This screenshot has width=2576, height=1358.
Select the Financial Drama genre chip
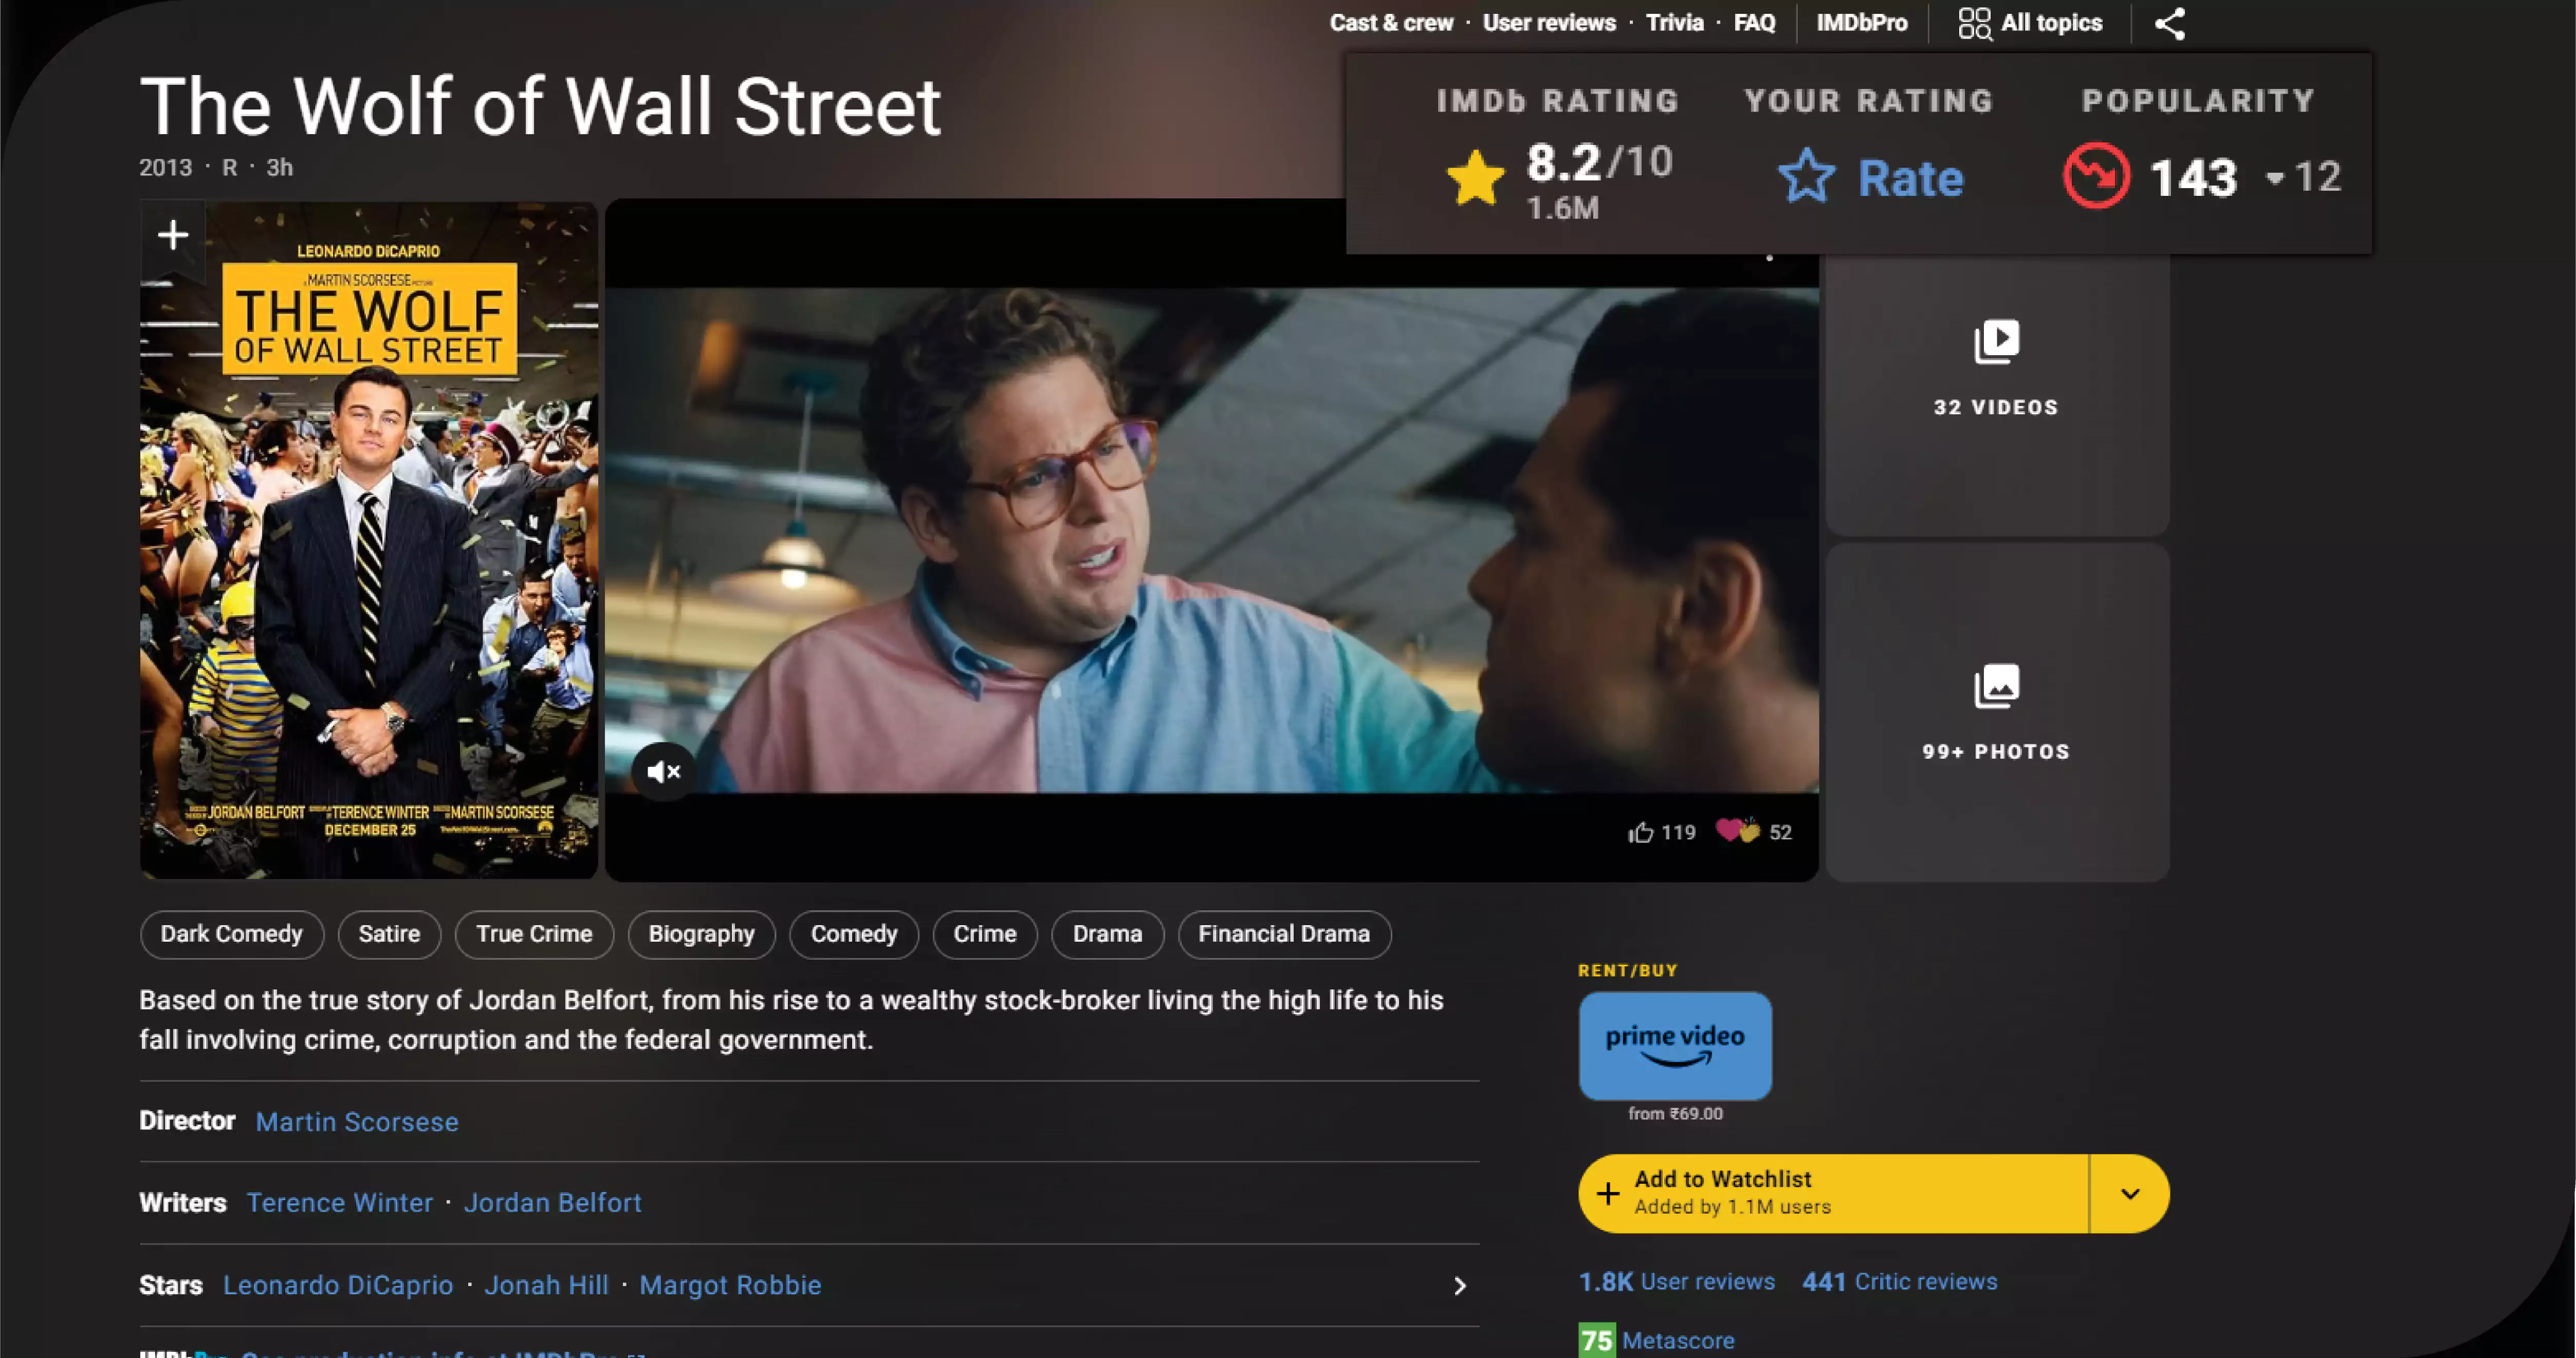click(1284, 934)
